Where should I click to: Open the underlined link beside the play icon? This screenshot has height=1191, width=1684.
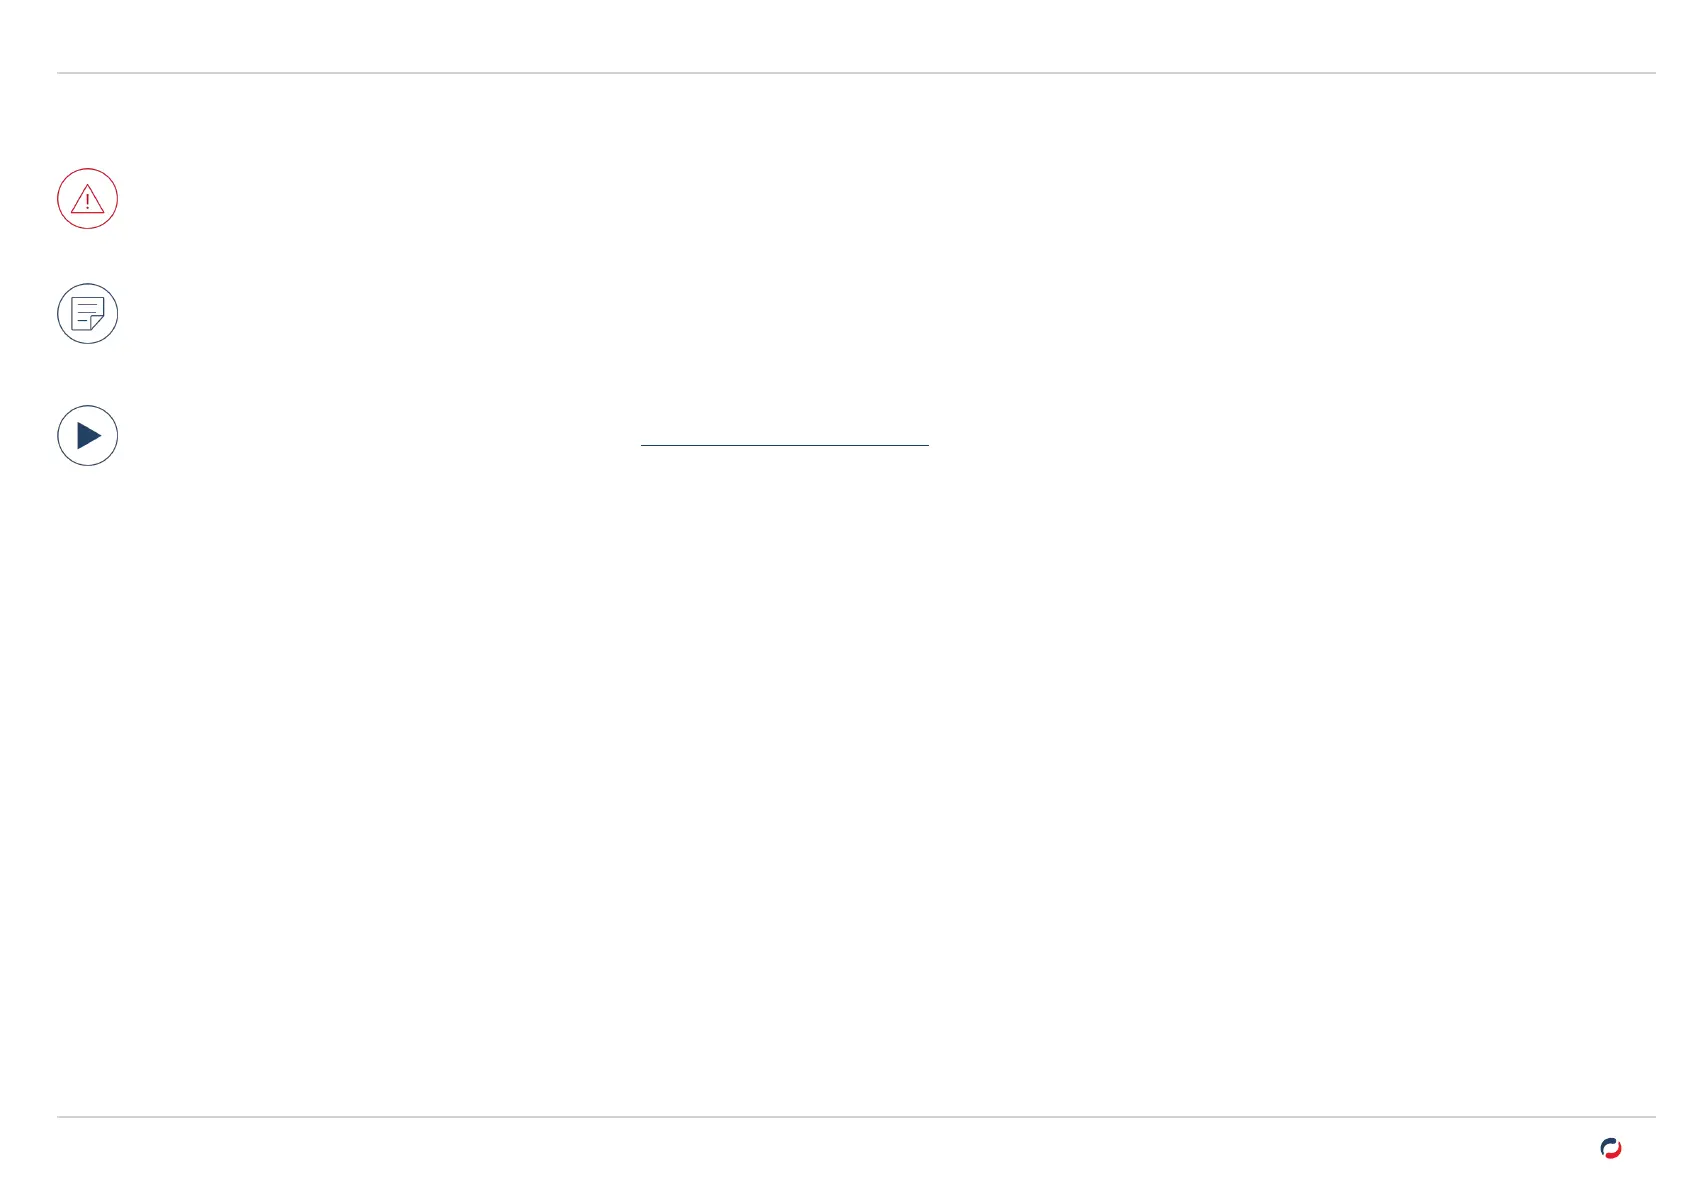click(784, 438)
